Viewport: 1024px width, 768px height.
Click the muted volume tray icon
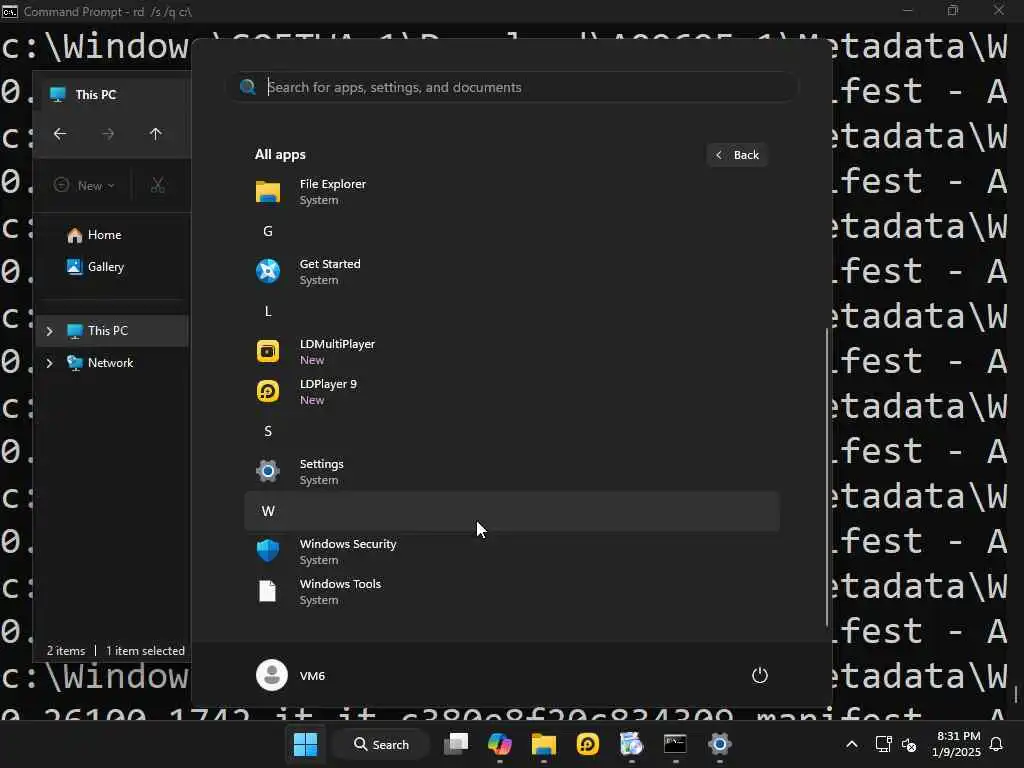pos(909,744)
